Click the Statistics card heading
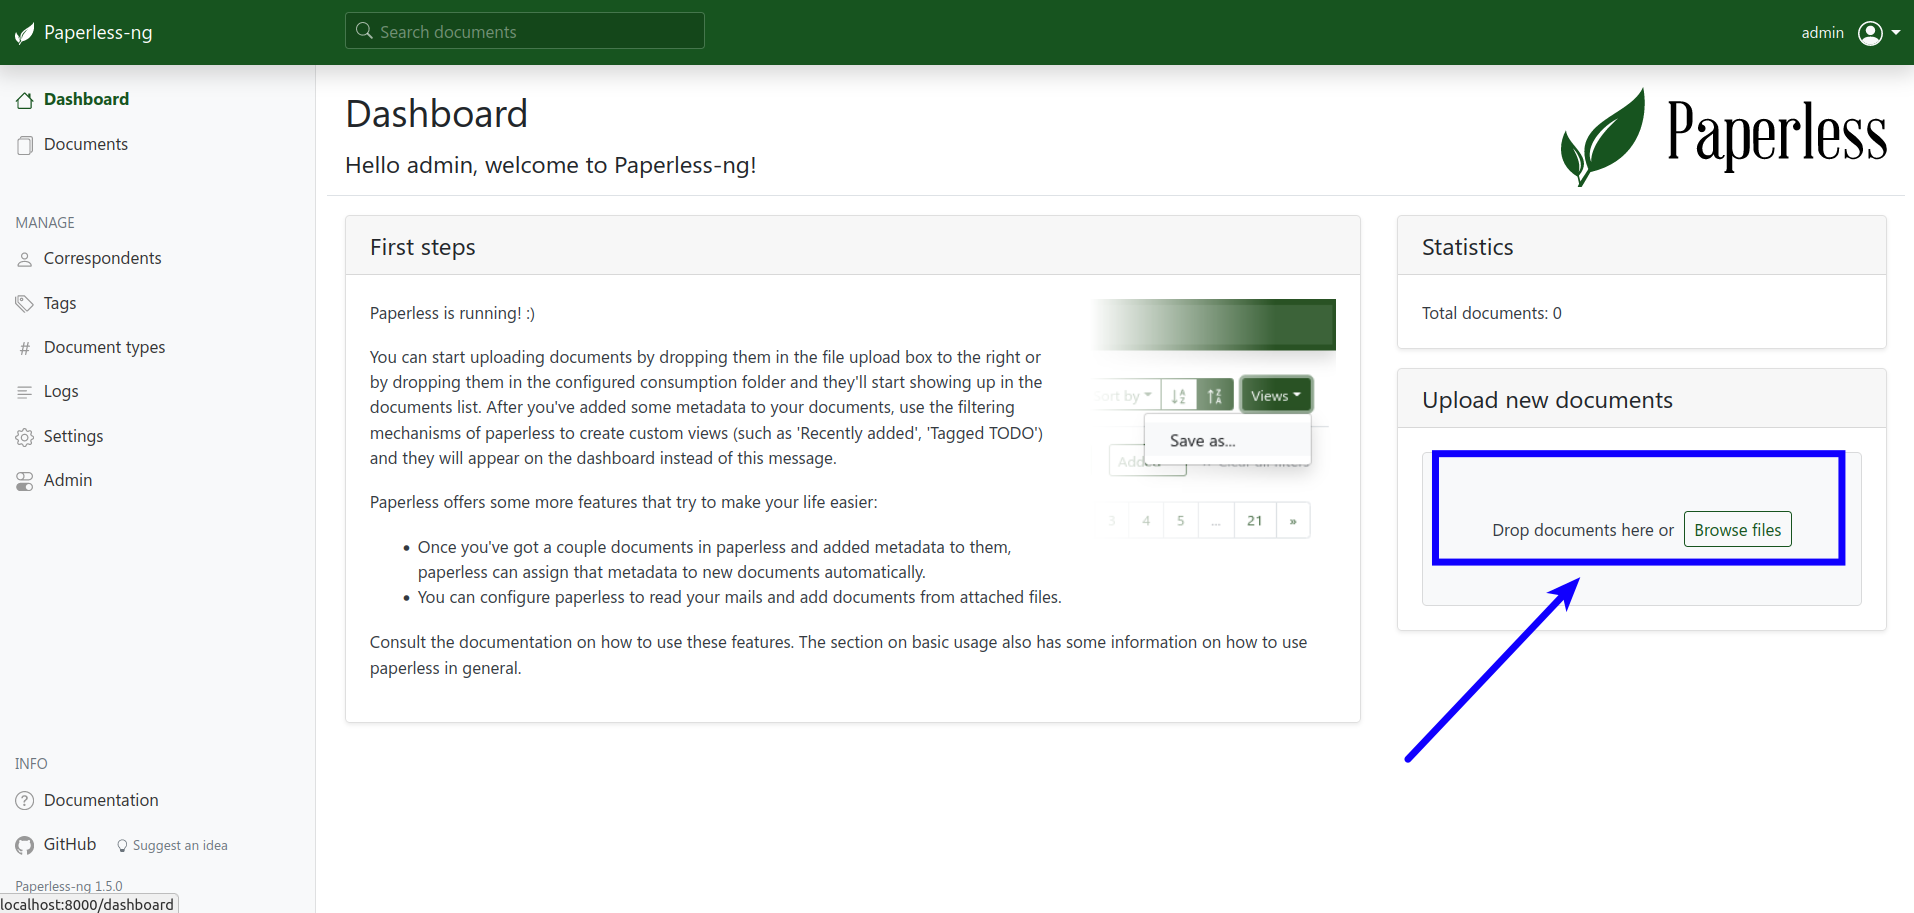1914x913 pixels. (1467, 247)
